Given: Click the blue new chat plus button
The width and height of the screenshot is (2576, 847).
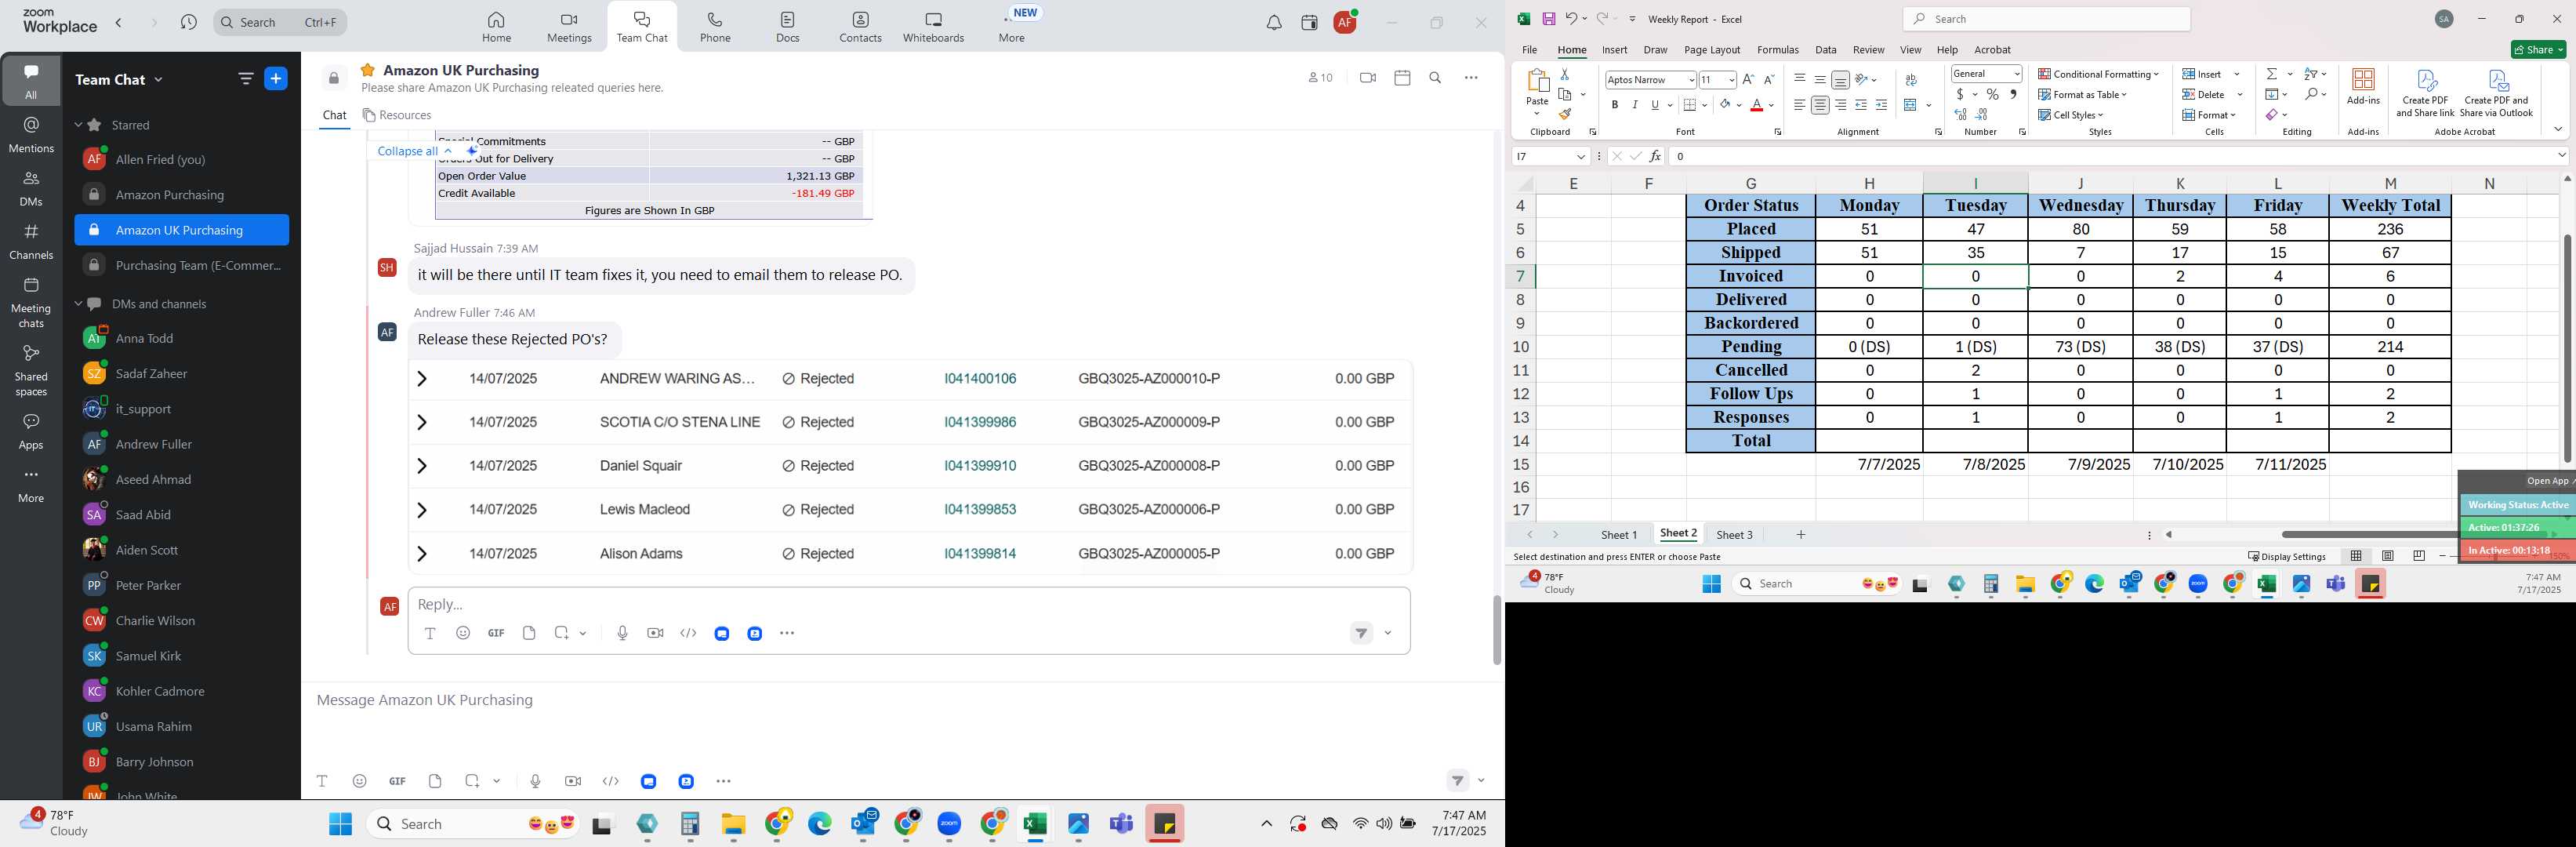Looking at the screenshot, I should 276,79.
